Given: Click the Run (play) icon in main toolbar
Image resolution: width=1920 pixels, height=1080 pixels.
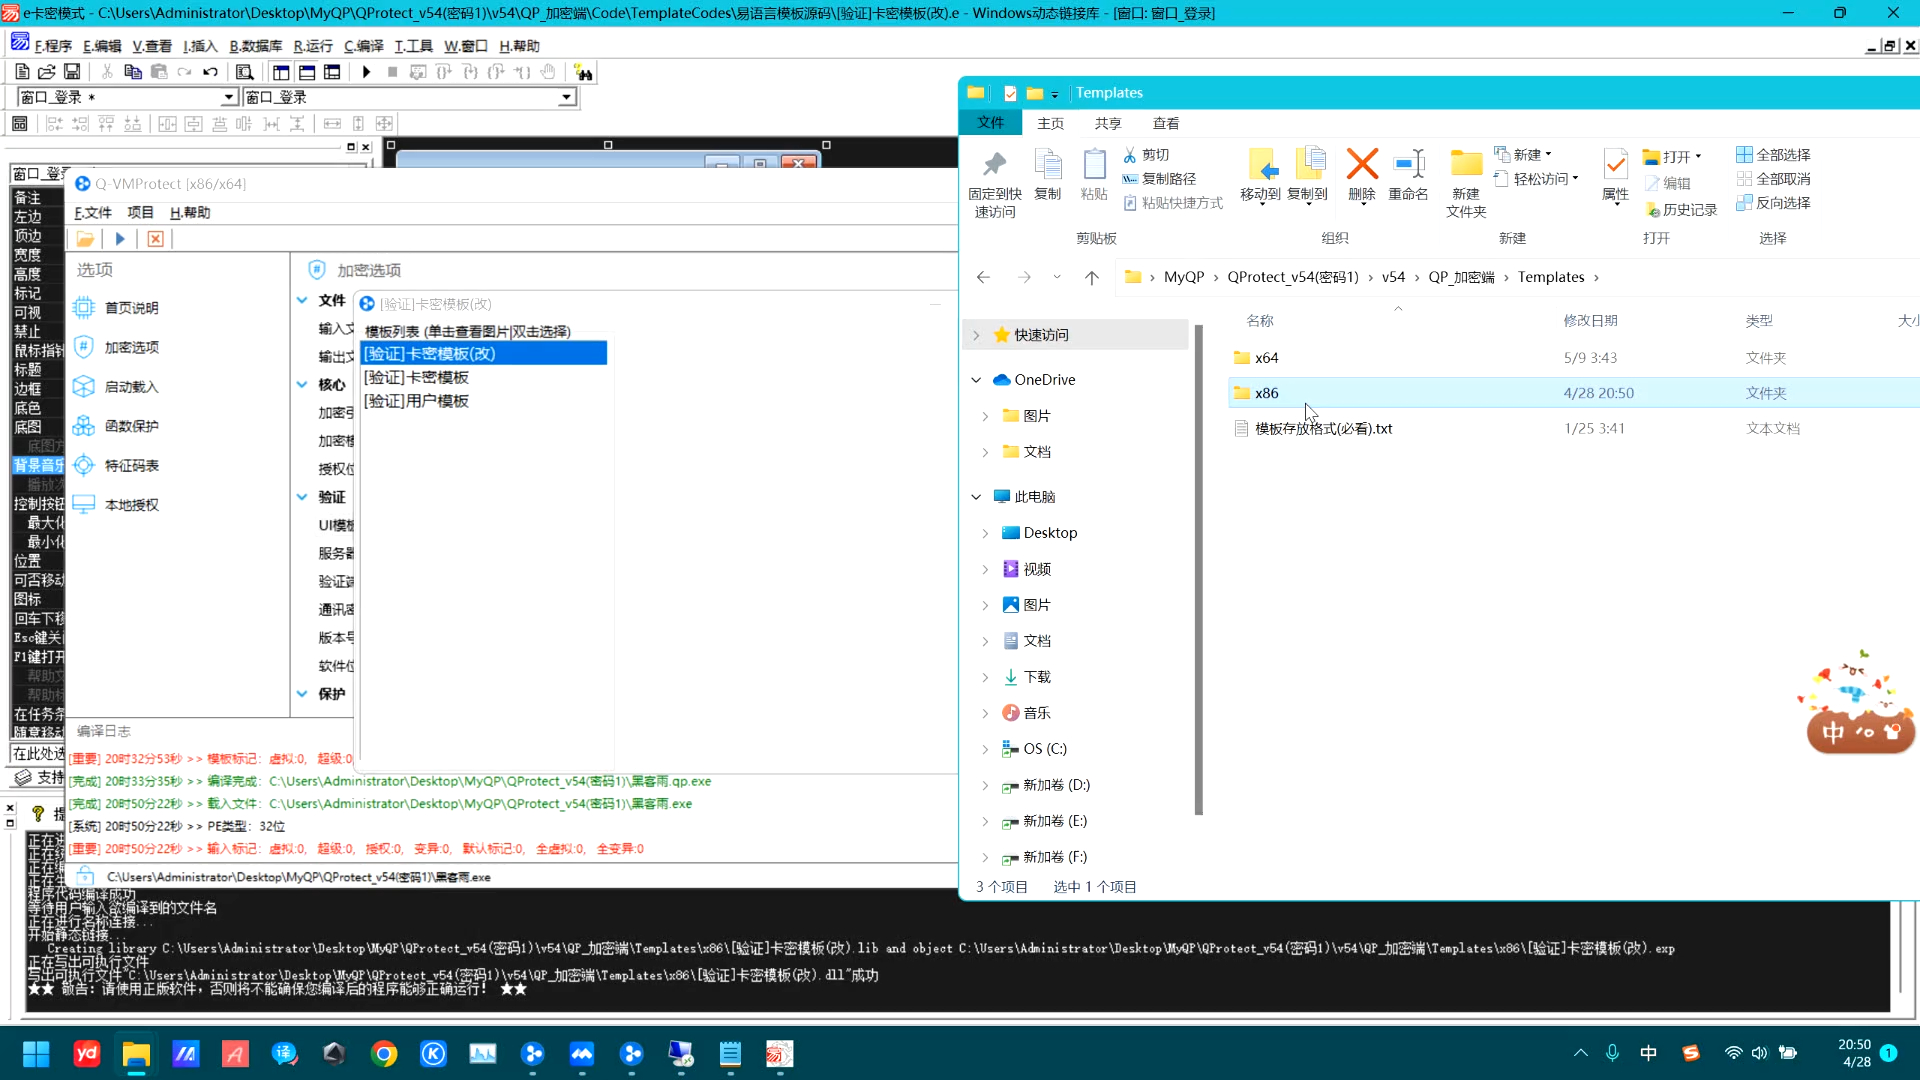Looking at the screenshot, I should click(366, 72).
